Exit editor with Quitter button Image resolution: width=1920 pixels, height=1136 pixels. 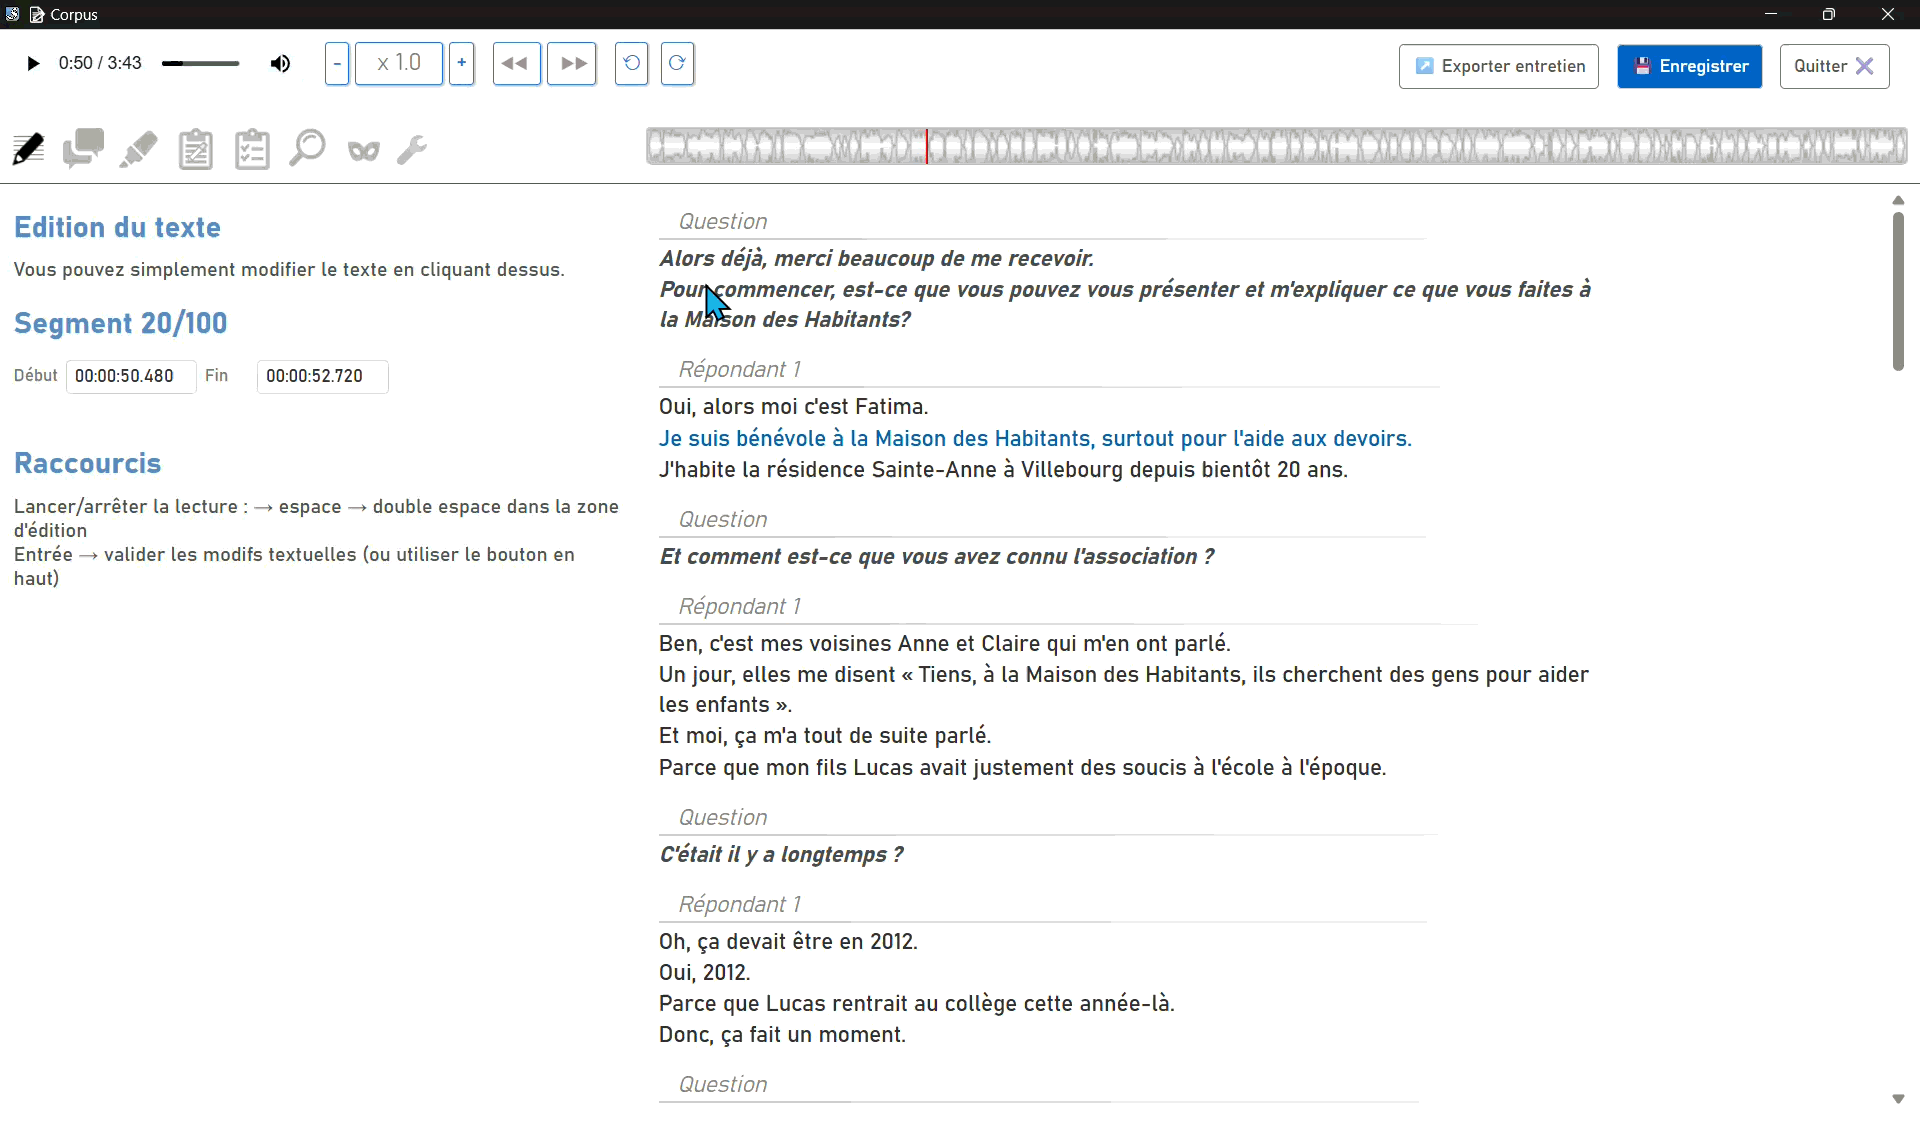click(1835, 66)
